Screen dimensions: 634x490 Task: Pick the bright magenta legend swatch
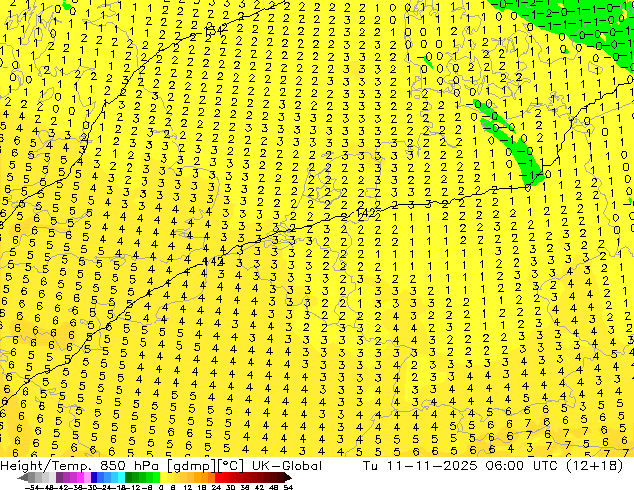[80, 477]
